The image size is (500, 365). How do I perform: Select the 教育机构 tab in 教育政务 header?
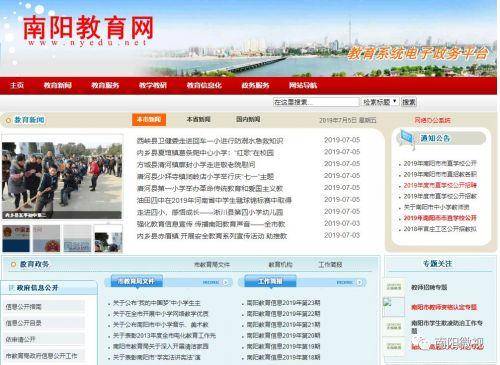pyautogui.click(x=281, y=265)
